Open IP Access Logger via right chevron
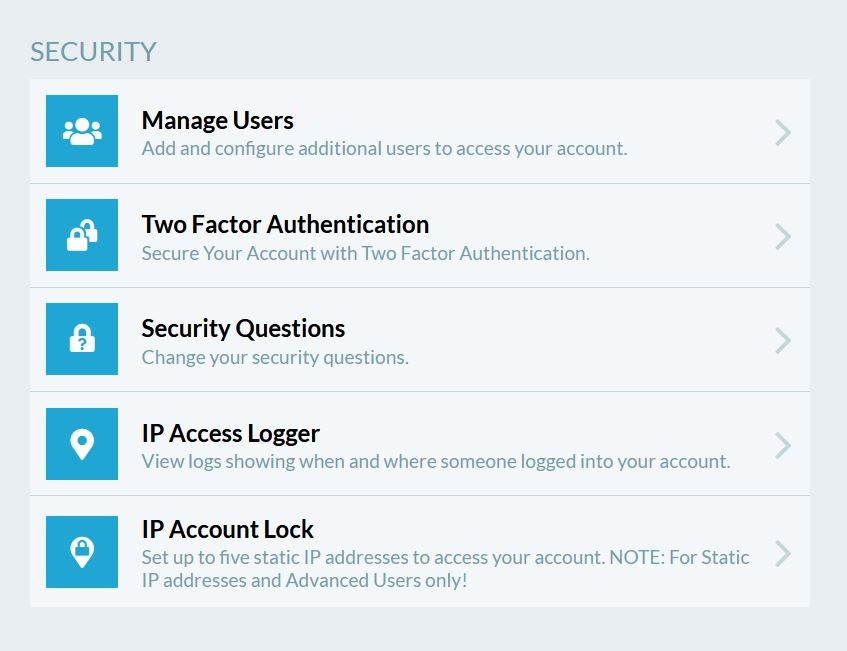 [783, 444]
